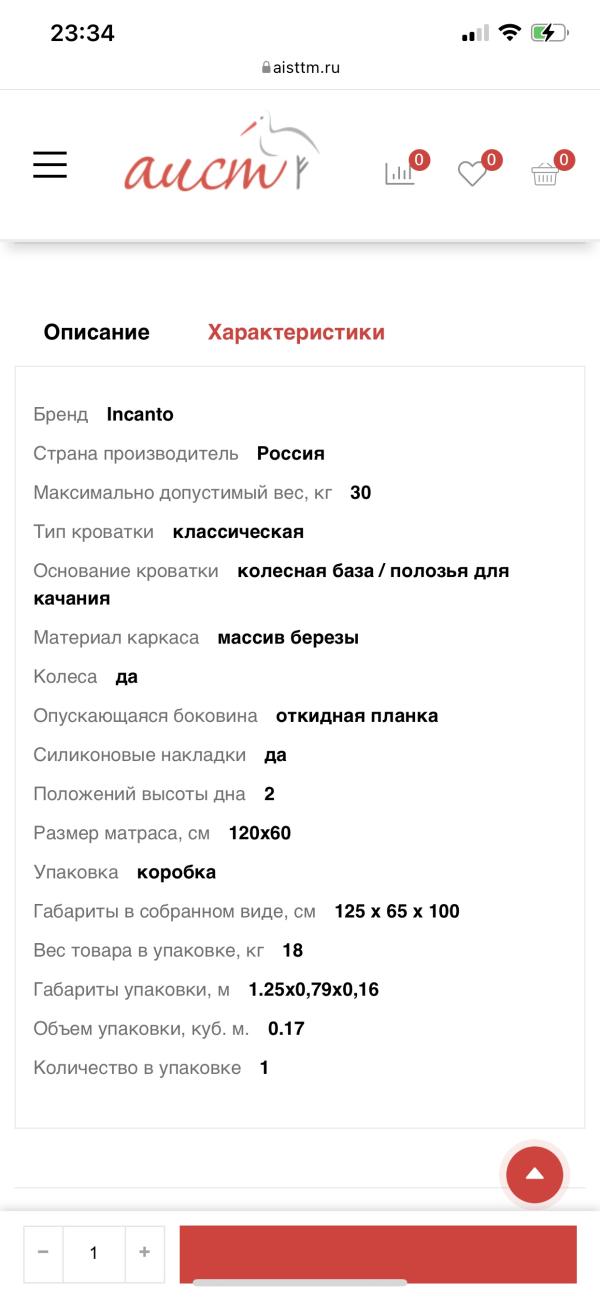This screenshot has height=1298, width=600.
Task: Decrease quantity with the minus button
Action: (x=43, y=1252)
